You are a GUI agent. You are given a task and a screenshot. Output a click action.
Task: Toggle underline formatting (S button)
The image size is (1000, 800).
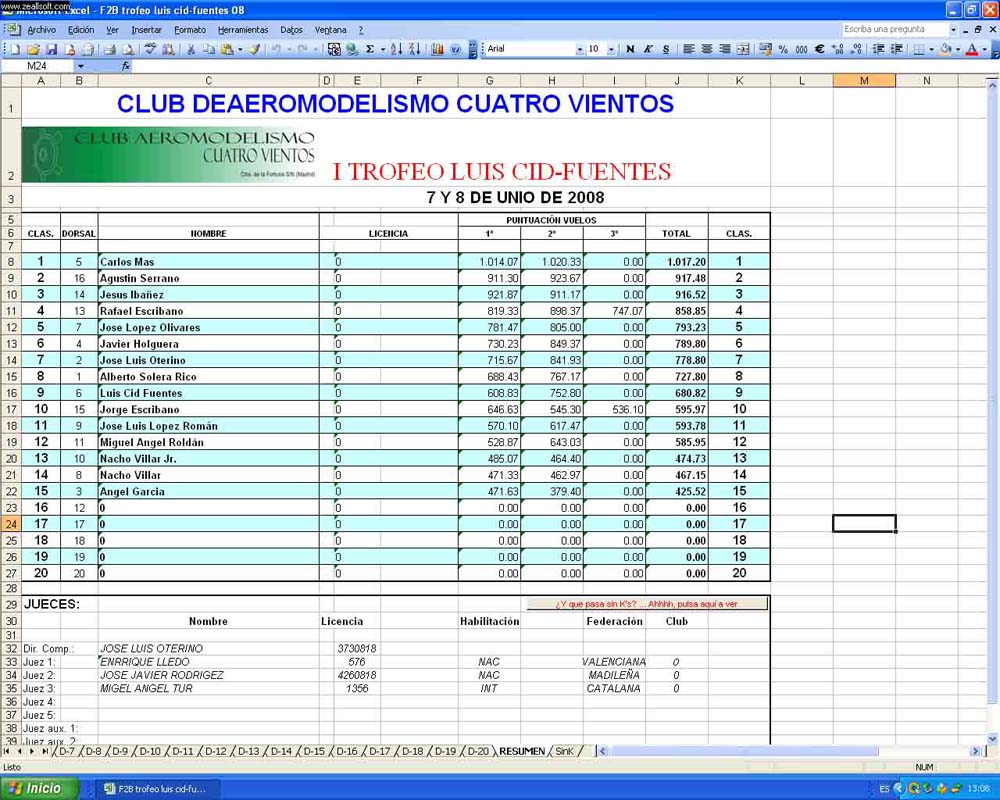[666, 49]
